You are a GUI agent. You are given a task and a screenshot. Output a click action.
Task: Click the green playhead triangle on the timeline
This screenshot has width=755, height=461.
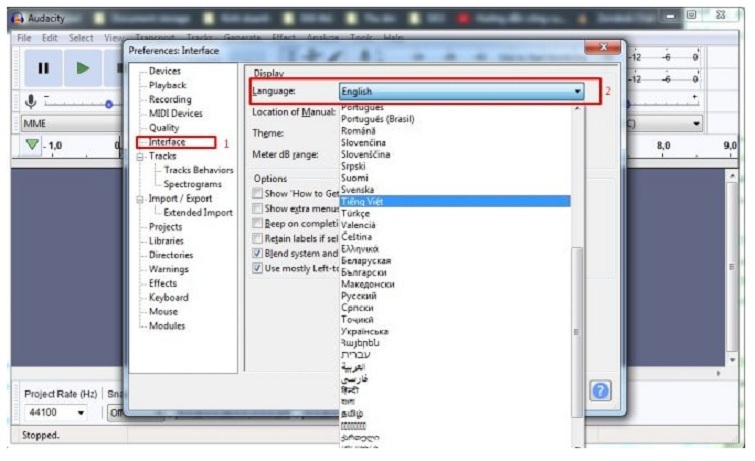[33, 146]
